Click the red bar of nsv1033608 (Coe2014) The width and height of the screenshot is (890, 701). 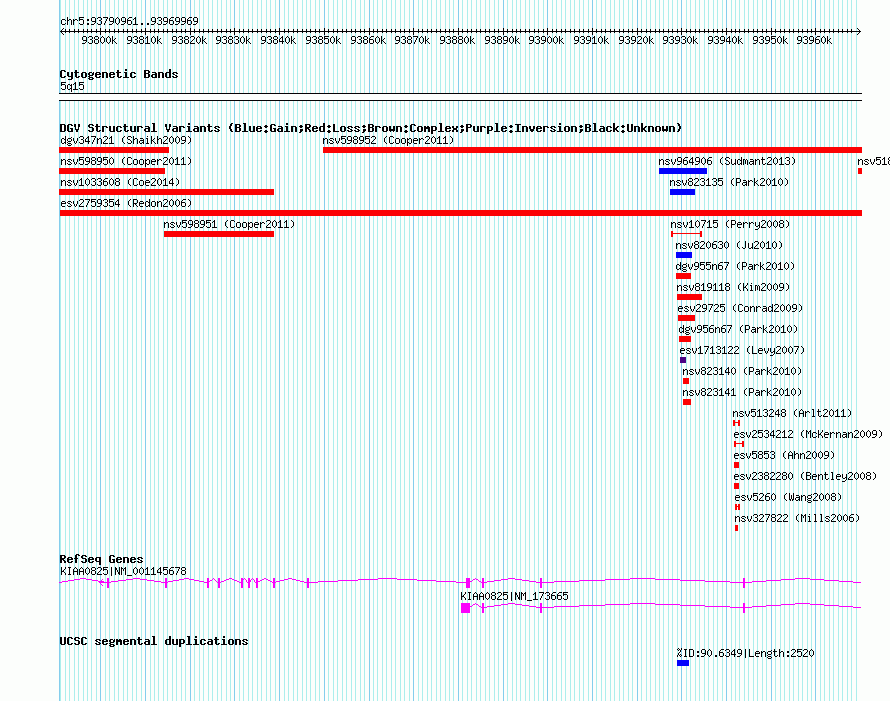166,192
